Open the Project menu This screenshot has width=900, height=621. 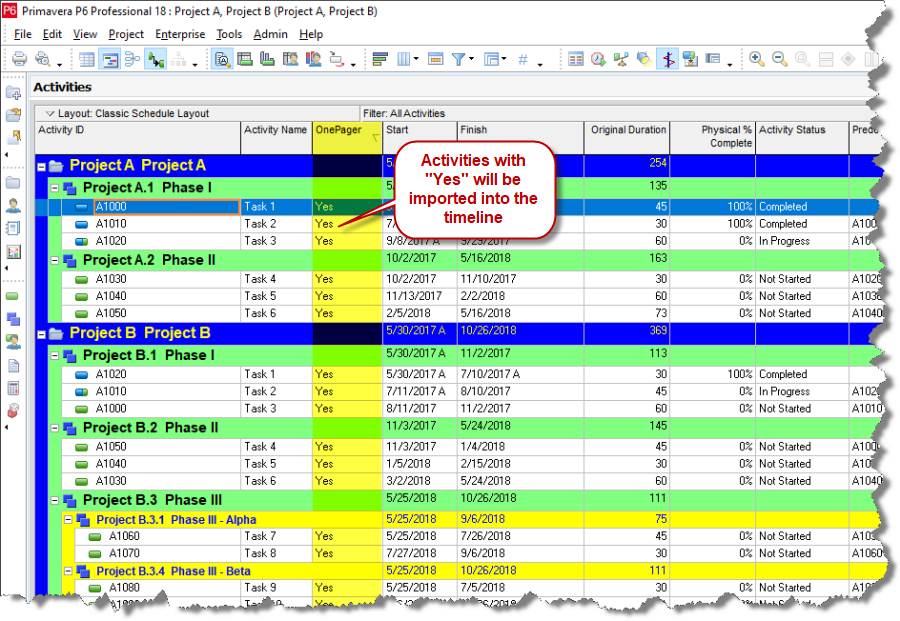point(126,34)
